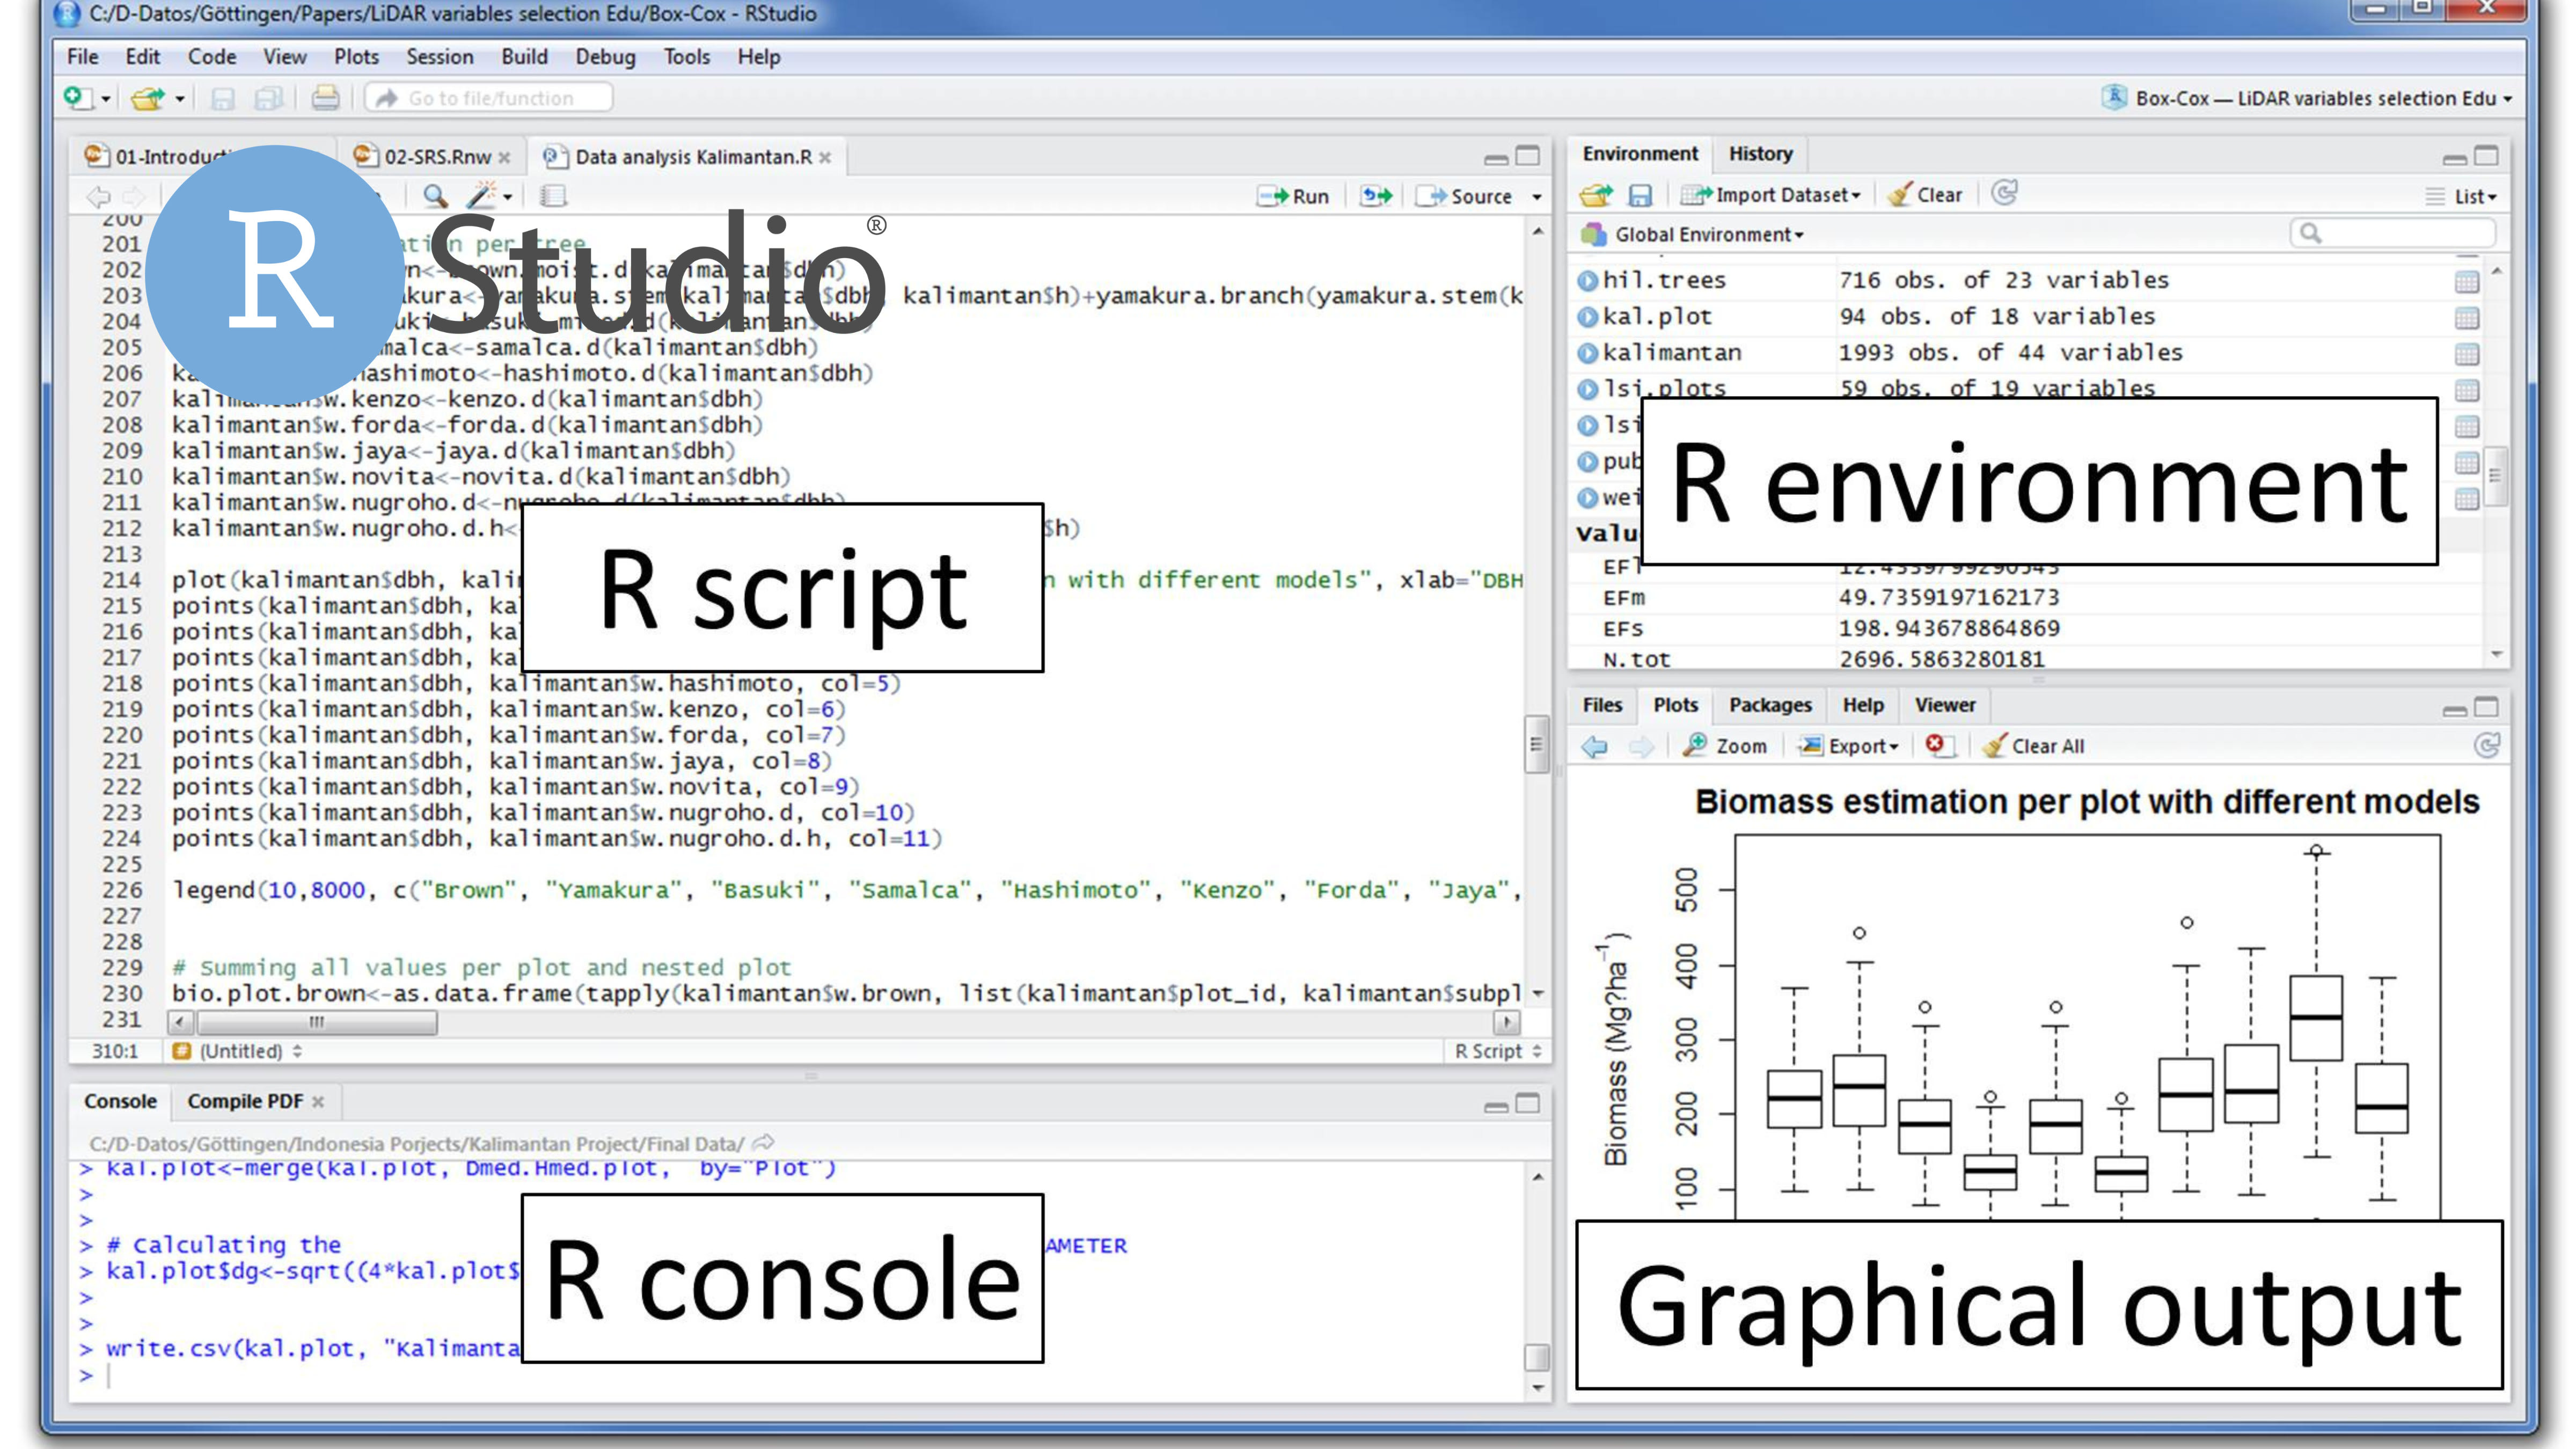The width and height of the screenshot is (2576, 1449).
Task: Close the Data analysis Kalimantan.R tab
Action: (825, 158)
